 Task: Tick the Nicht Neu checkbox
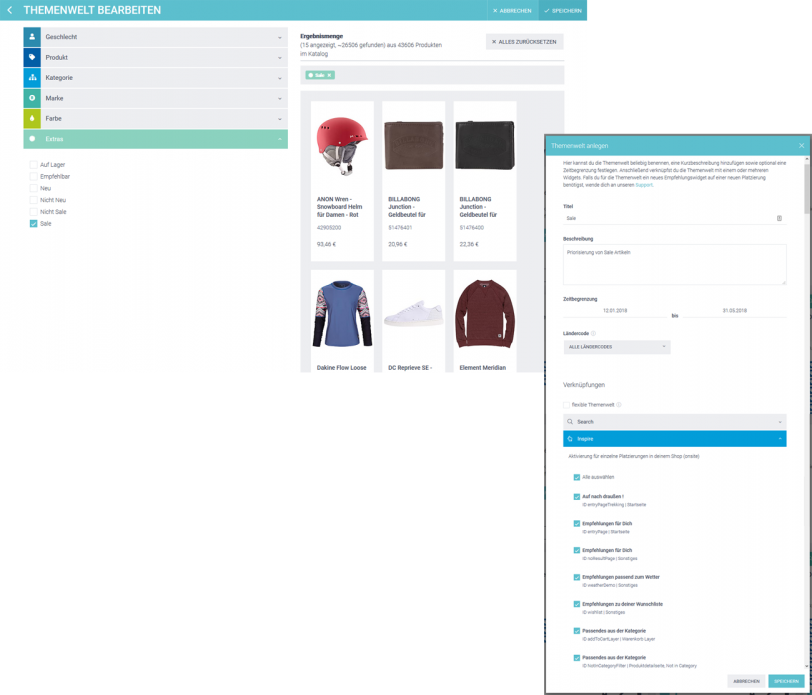click(x=34, y=200)
